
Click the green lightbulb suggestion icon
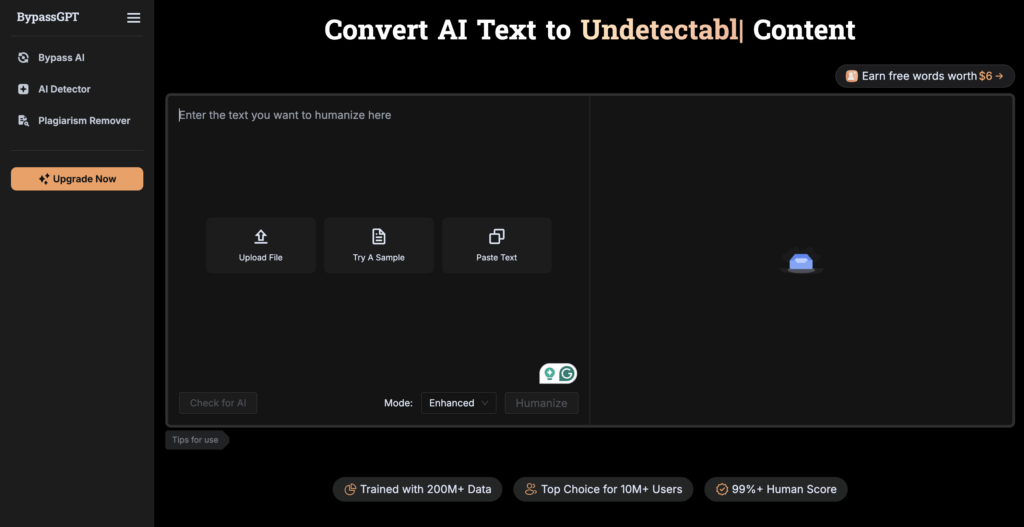tap(548, 374)
